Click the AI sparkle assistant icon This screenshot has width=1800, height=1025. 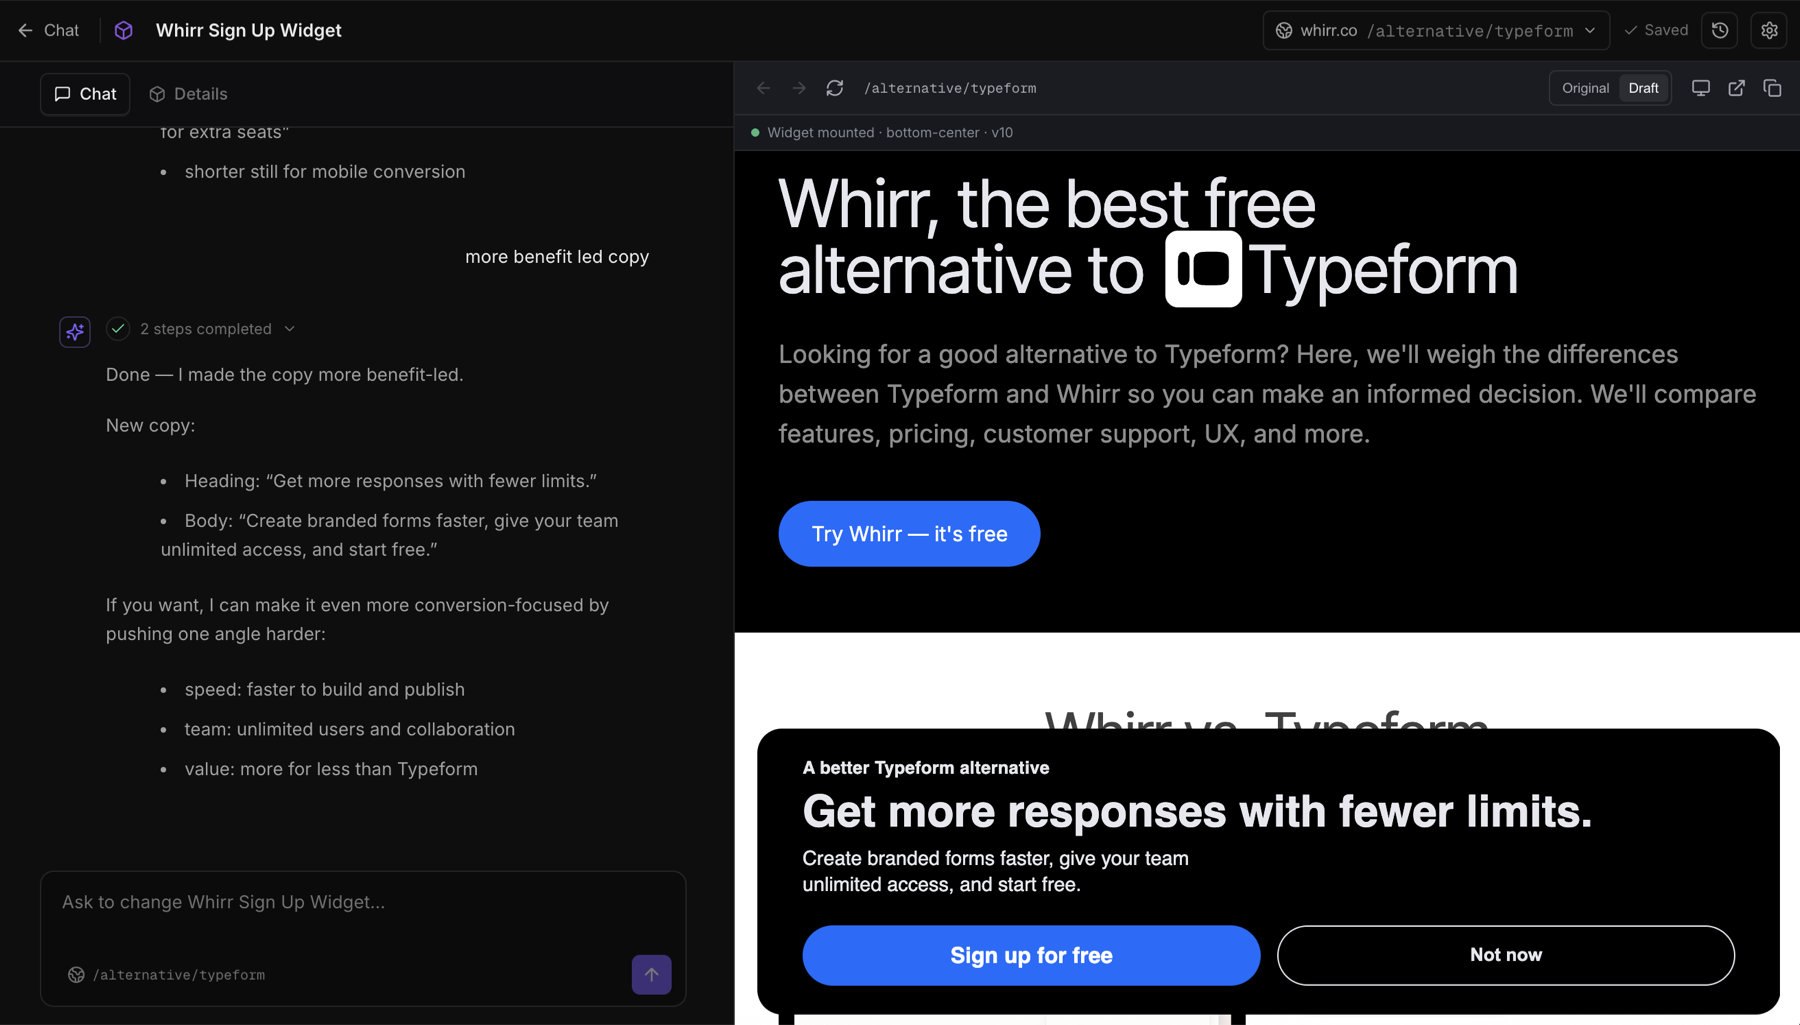pos(75,332)
